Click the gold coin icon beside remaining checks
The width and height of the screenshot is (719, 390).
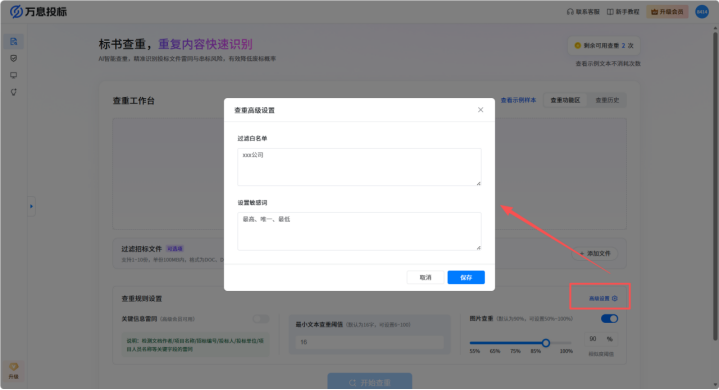tap(577, 45)
